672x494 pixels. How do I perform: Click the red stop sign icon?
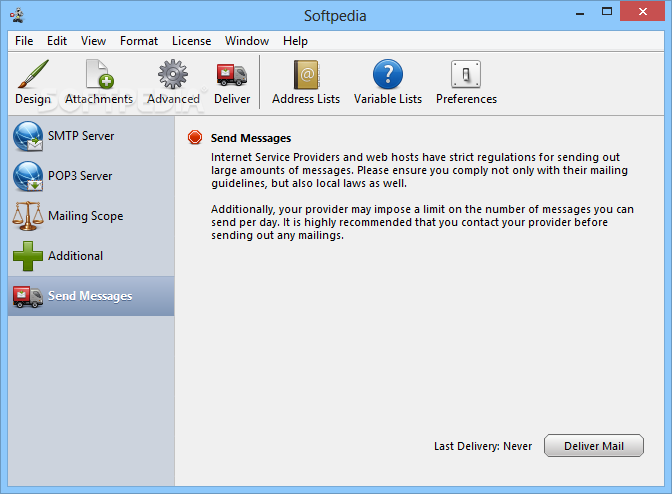pos(195,138)
